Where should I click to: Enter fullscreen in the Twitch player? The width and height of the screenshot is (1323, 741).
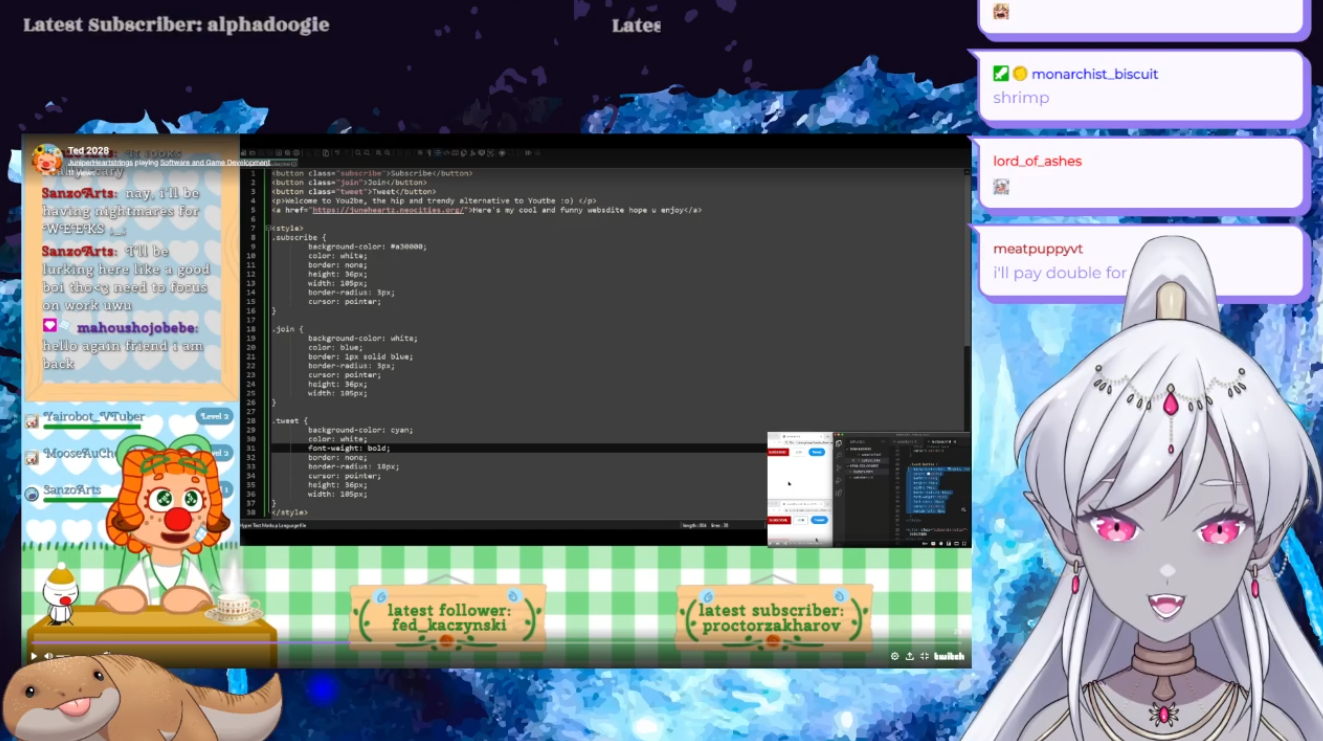[x=924, y=656]
